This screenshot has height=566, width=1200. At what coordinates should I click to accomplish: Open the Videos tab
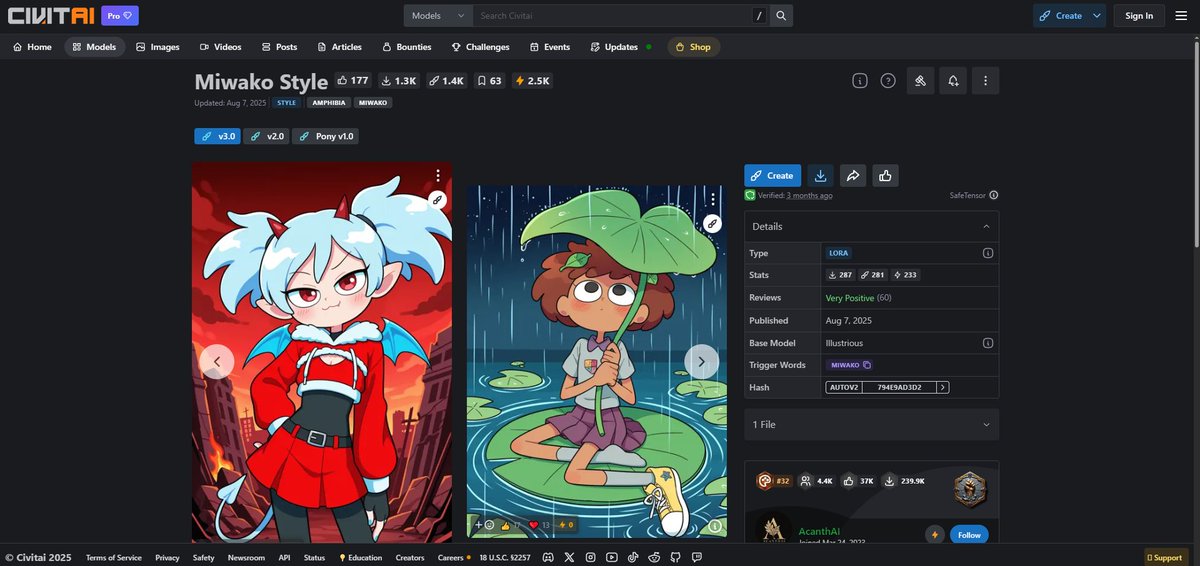(220, 47)
